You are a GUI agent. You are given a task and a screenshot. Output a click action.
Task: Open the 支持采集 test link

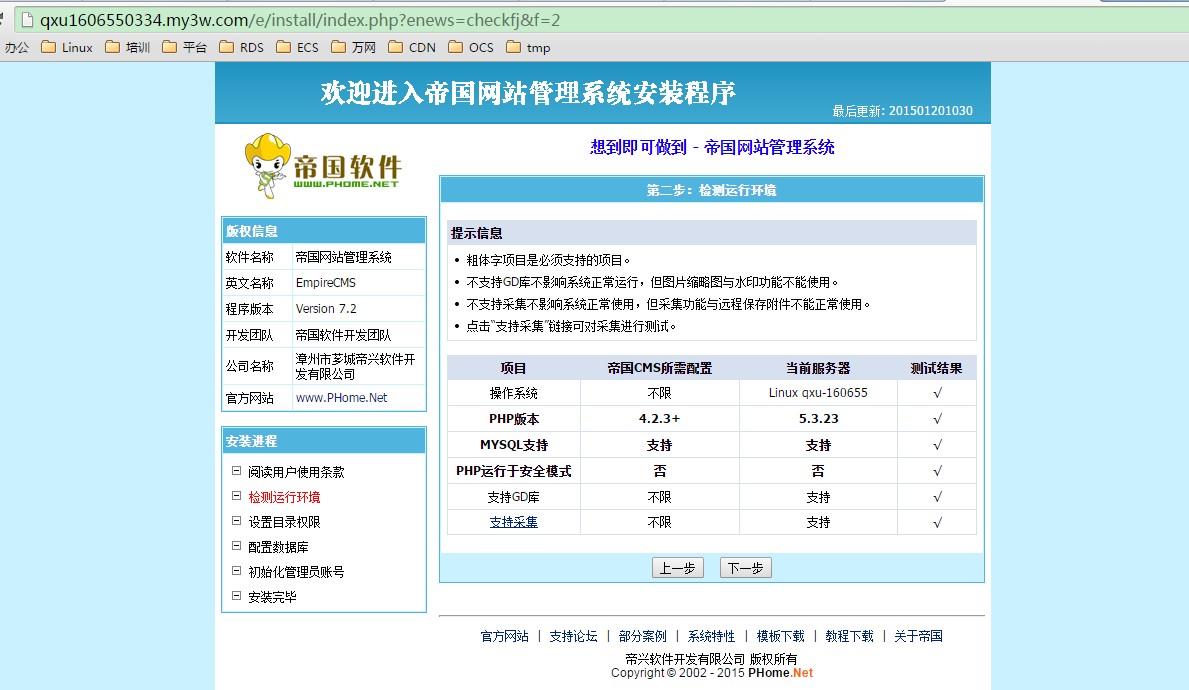click(x=513, y=522)
